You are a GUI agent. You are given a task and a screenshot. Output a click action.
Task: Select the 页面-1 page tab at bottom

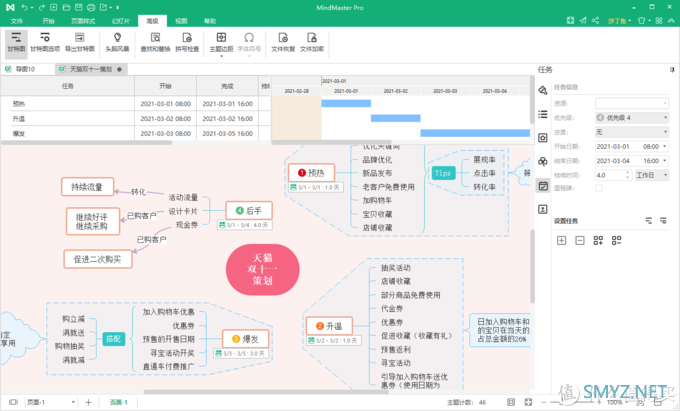(118, 402)
